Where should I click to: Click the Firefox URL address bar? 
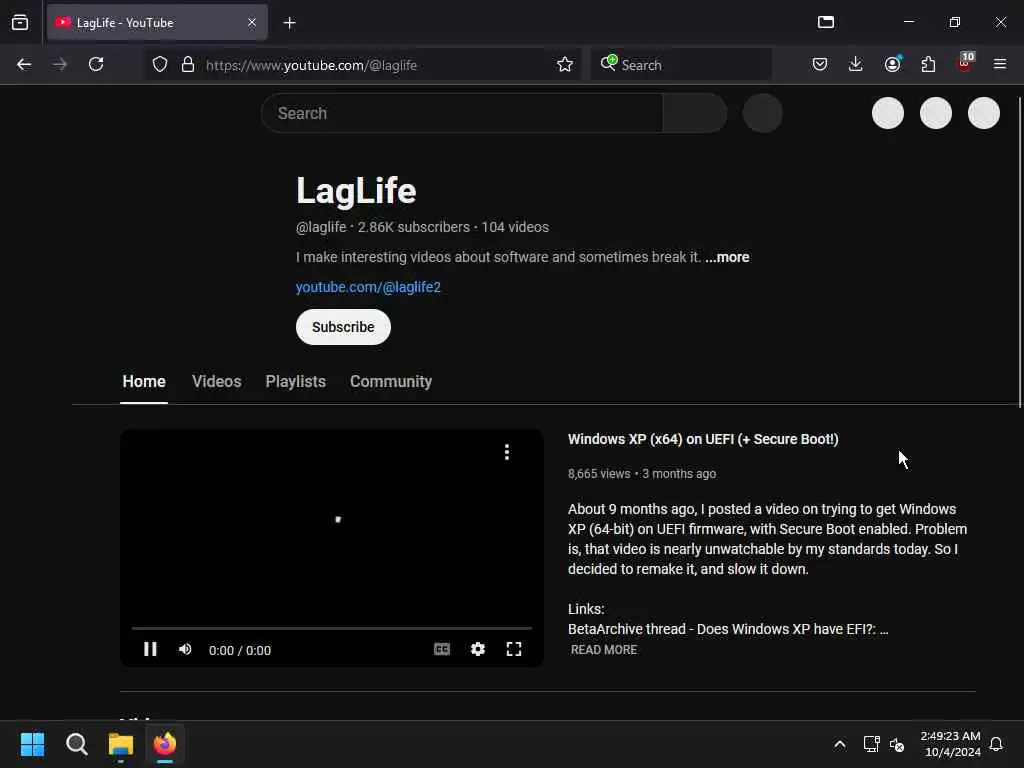(x=363, y=65)
